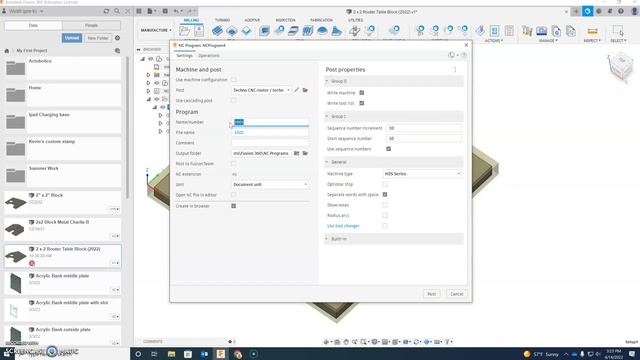Uncheck Write machine checkbox
This screenshot has width=640, height=360.
(362, 93)
